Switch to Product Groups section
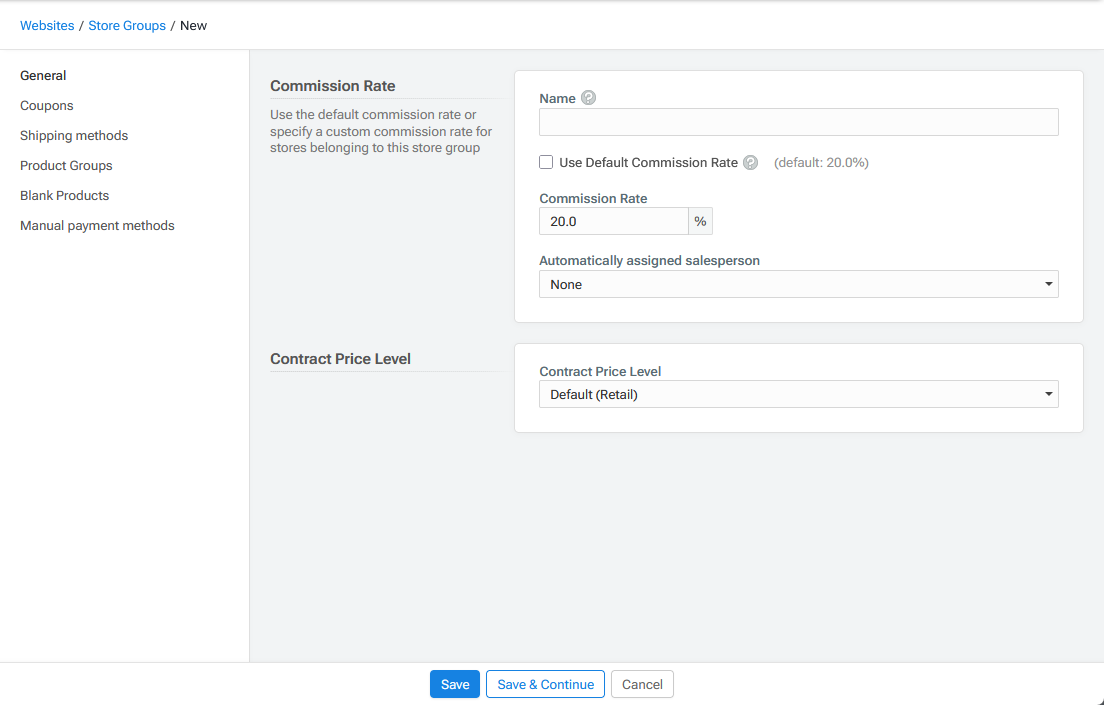Image resolution: width=1104 pixels, height=705 pixels. tap(66, 166)
